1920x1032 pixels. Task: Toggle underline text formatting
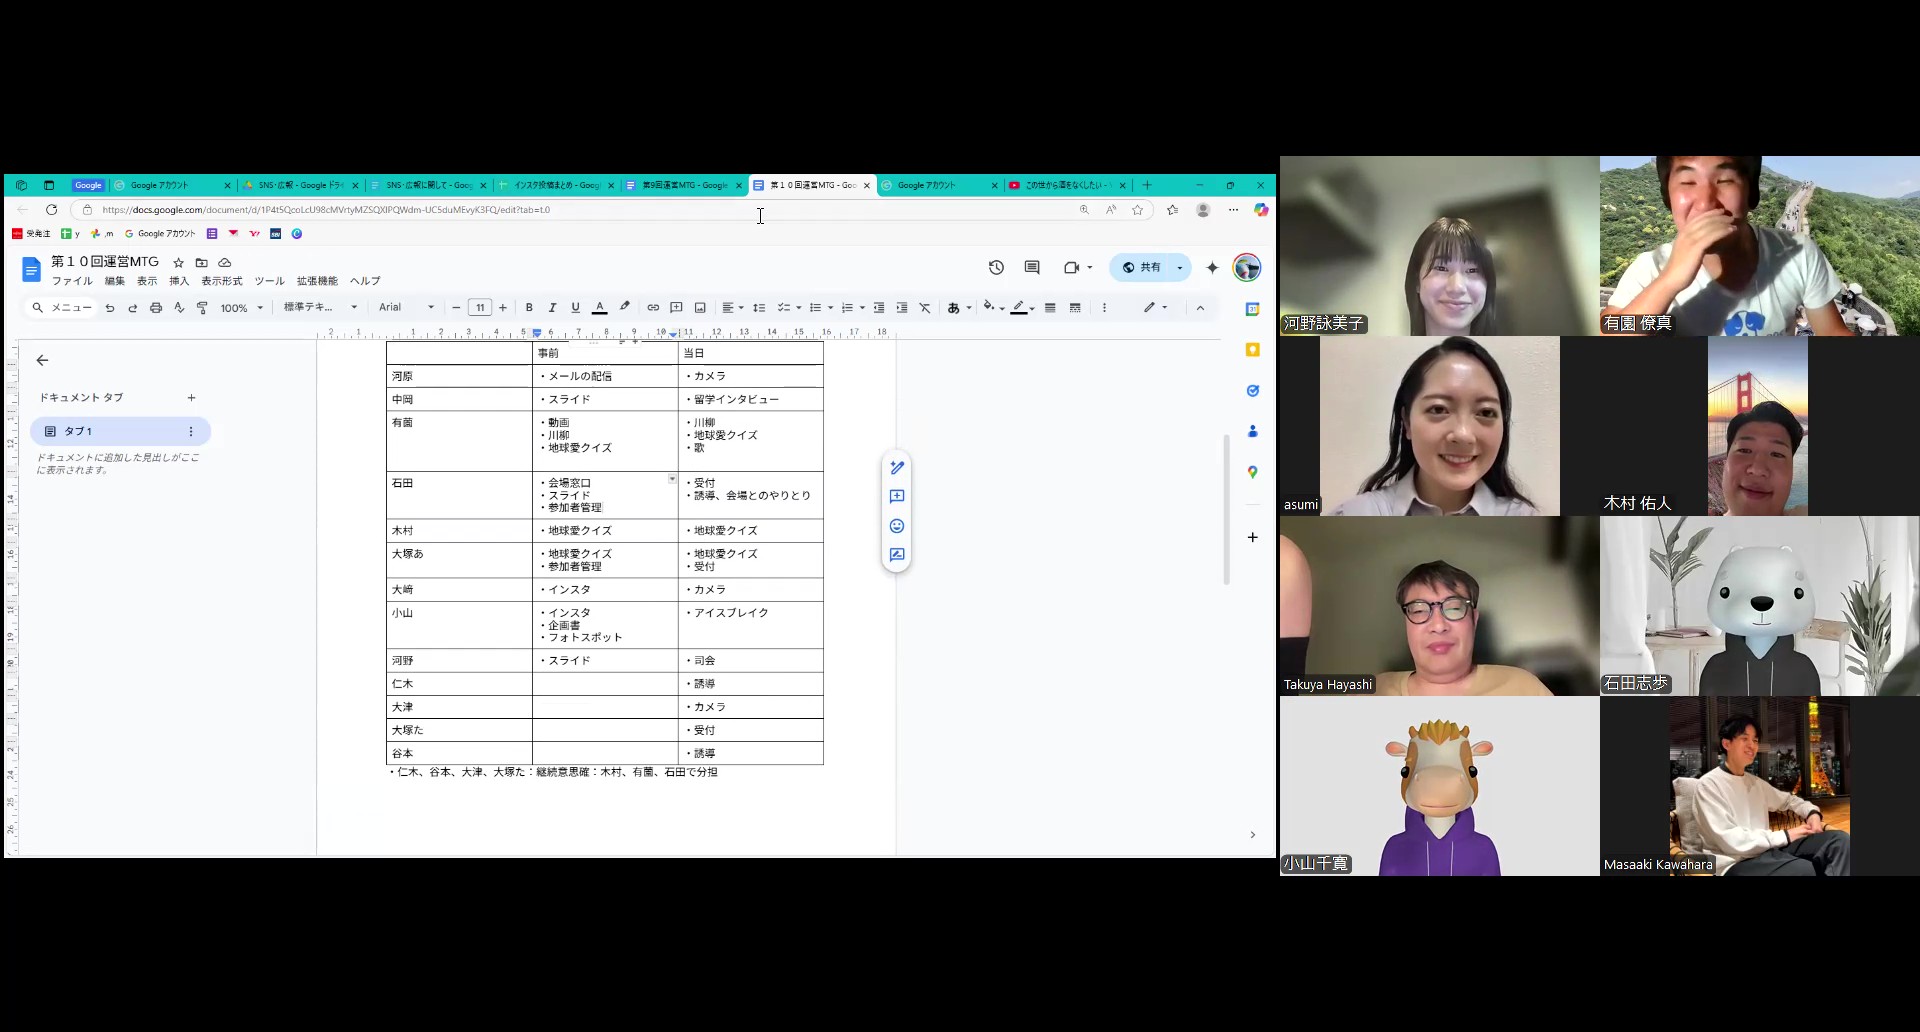575,308
